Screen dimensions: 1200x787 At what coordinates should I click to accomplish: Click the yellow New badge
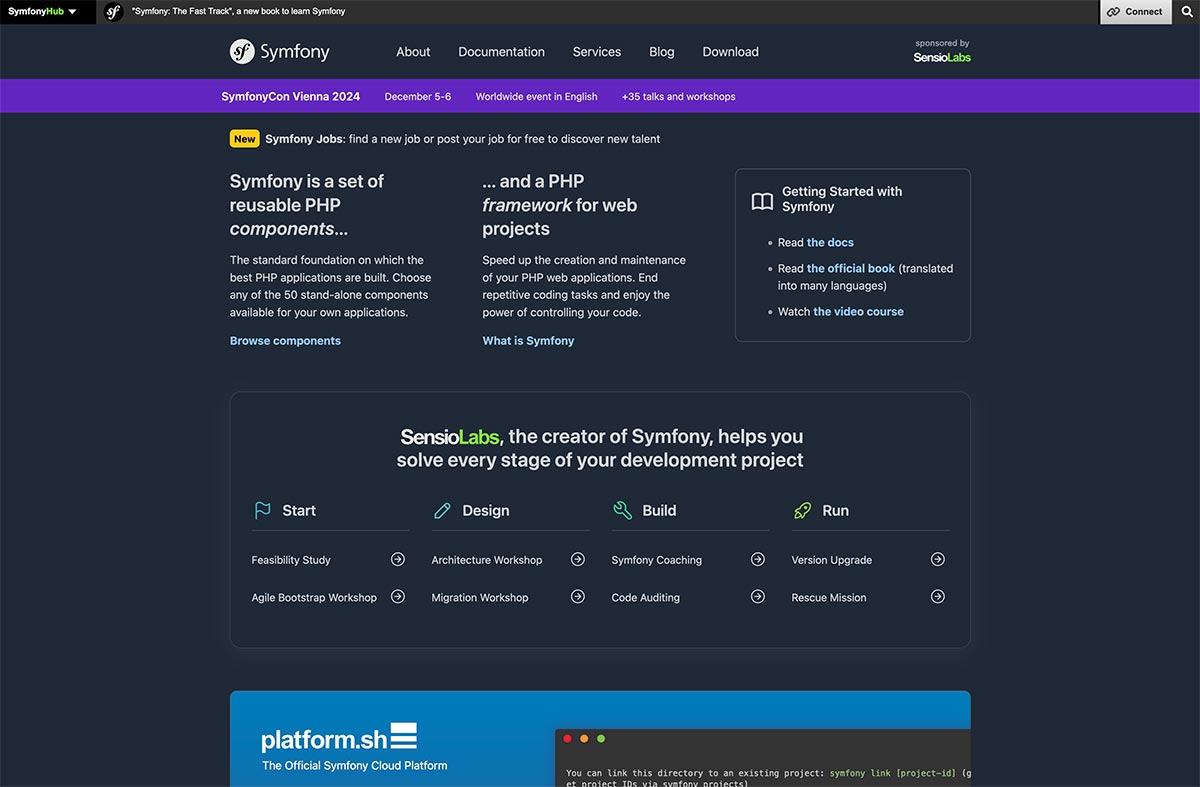coord(245,139)
